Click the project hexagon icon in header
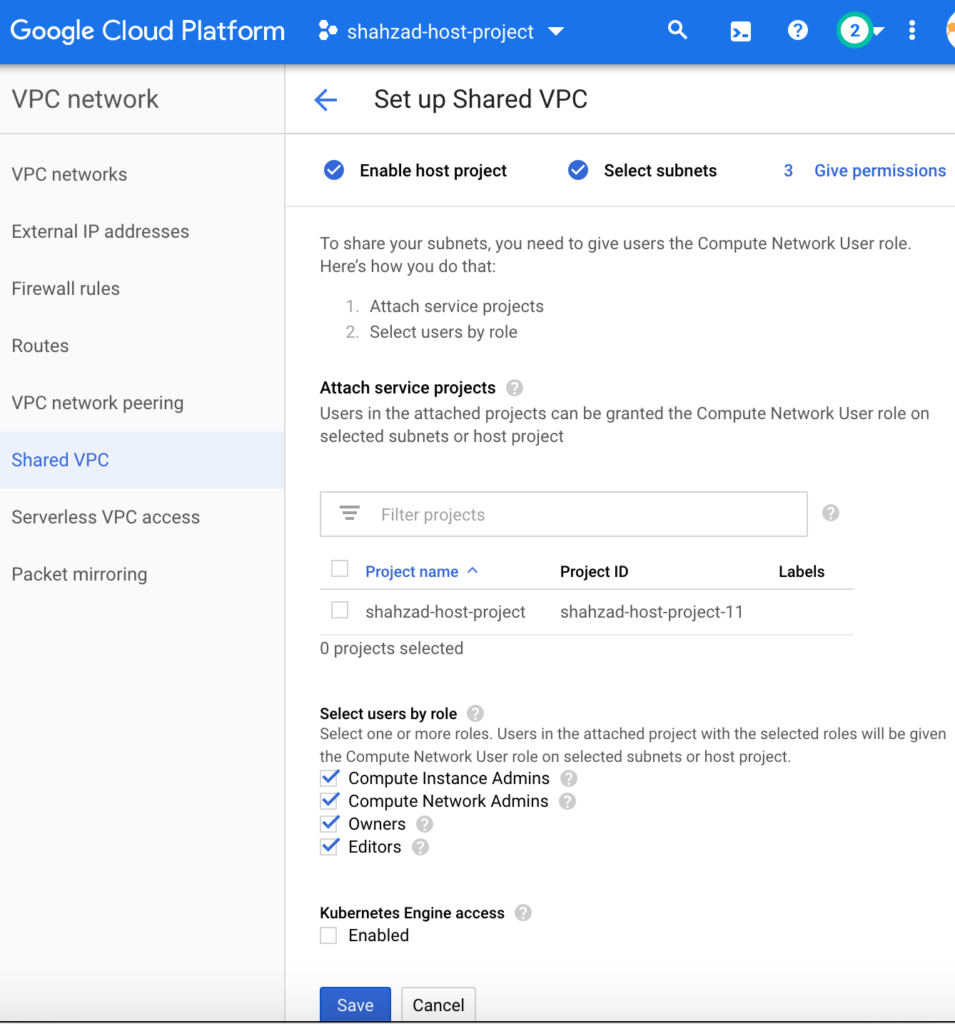Screen dimensions: 955x1024 (x=327, y=31)
